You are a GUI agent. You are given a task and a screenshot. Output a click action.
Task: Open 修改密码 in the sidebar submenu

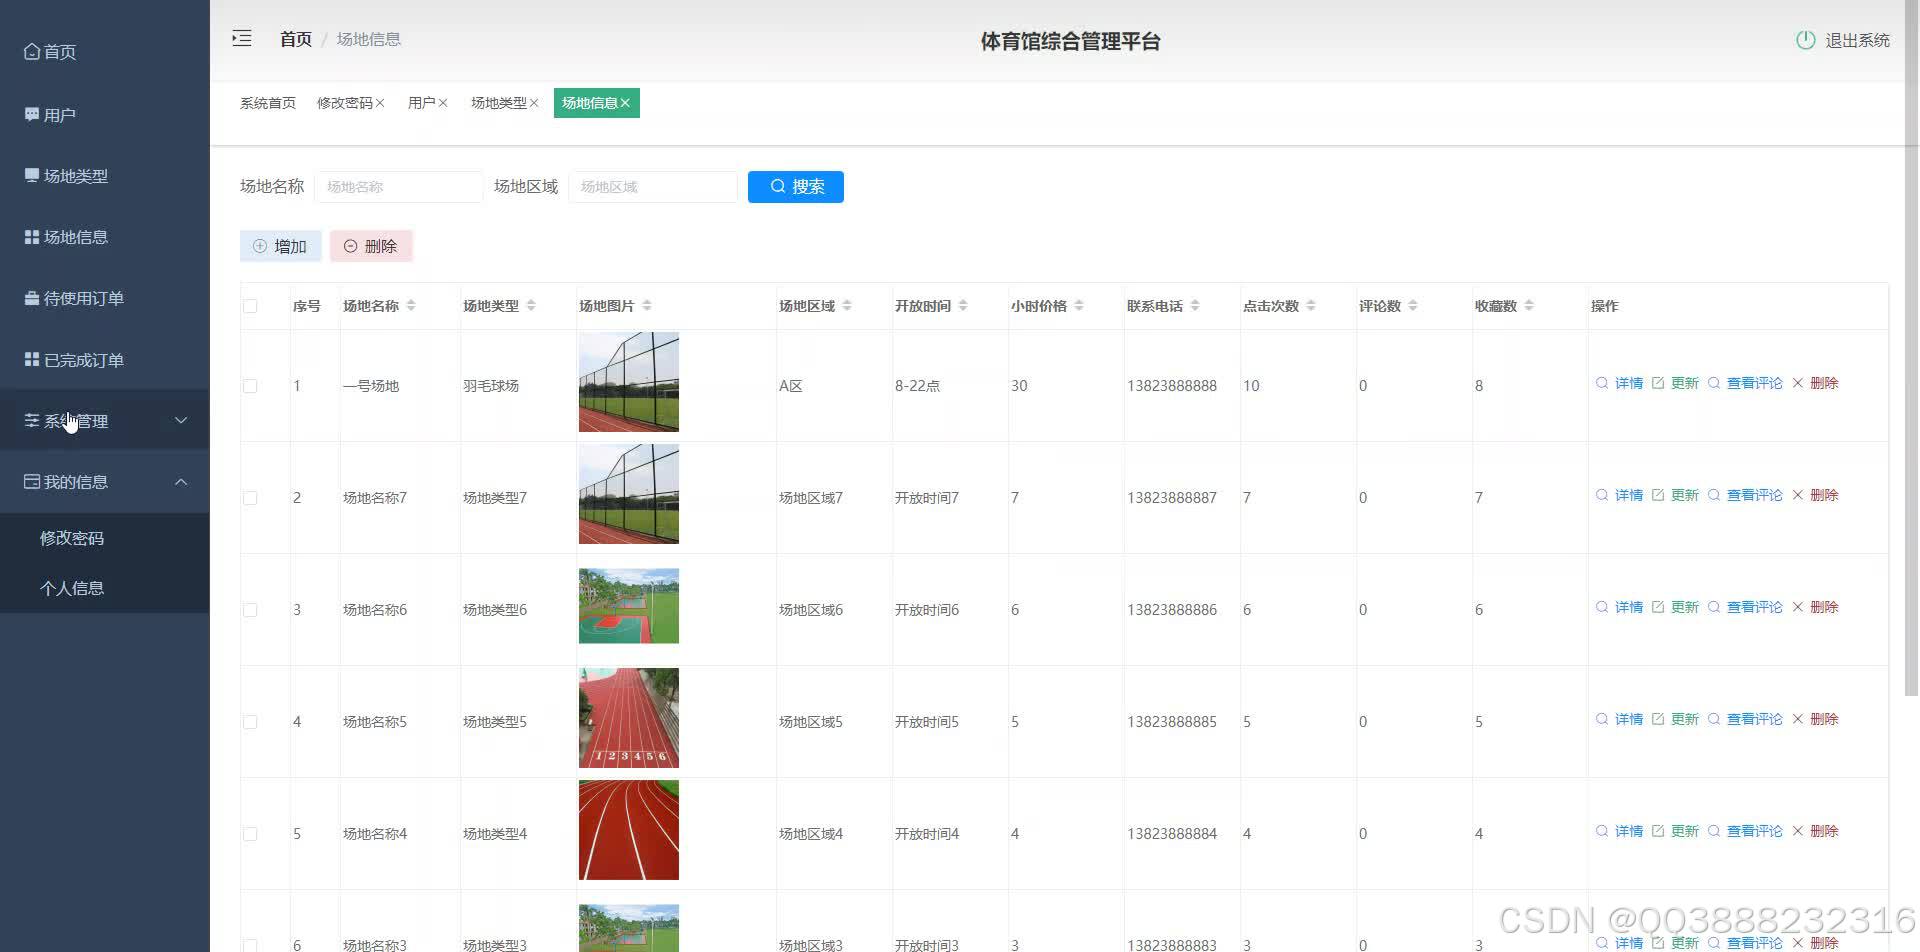(x=72, y=538)
